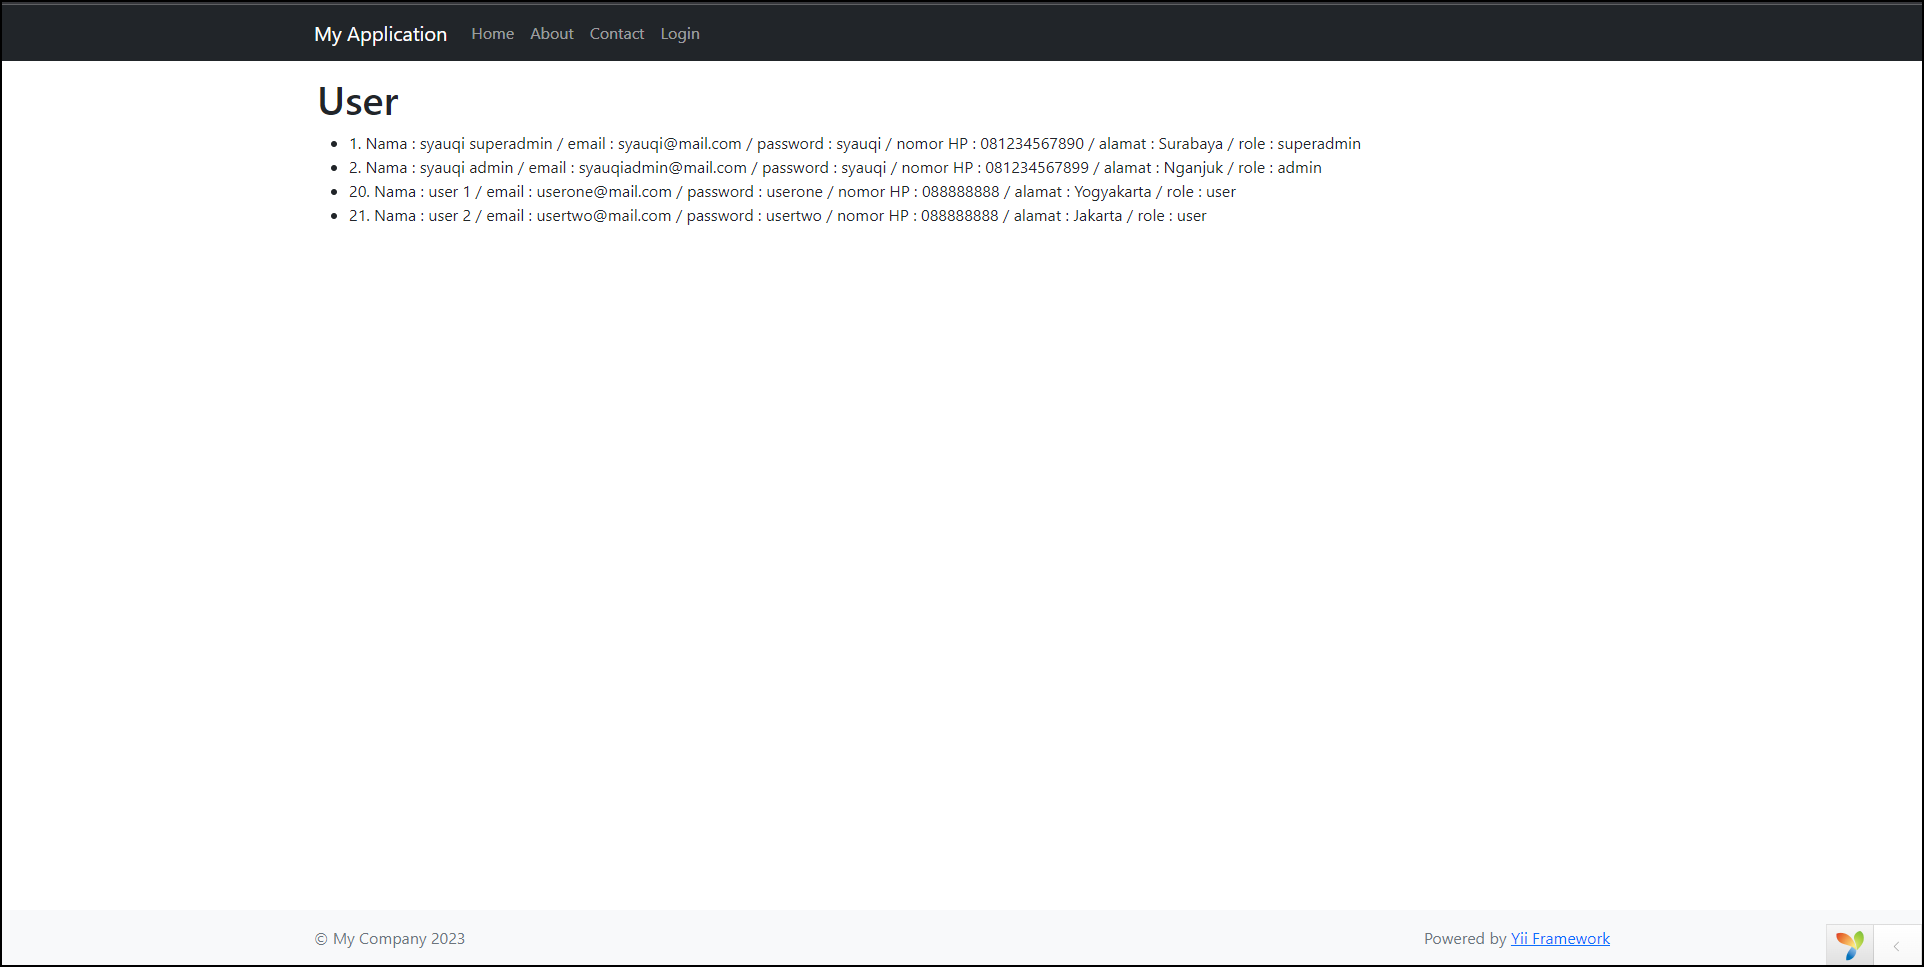The height and width of the screenshot is (967, 1924).
Task: Click the alamat Yogyakarta text
Action: (1112, 191)
